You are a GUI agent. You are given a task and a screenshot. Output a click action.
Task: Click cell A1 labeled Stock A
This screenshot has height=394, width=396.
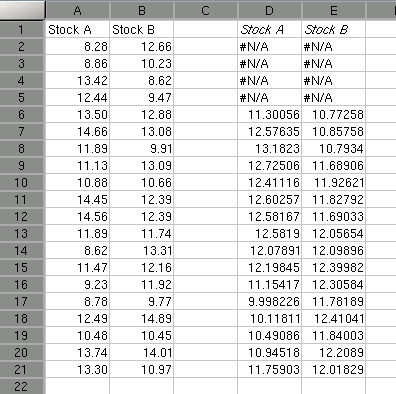point(77,29)
